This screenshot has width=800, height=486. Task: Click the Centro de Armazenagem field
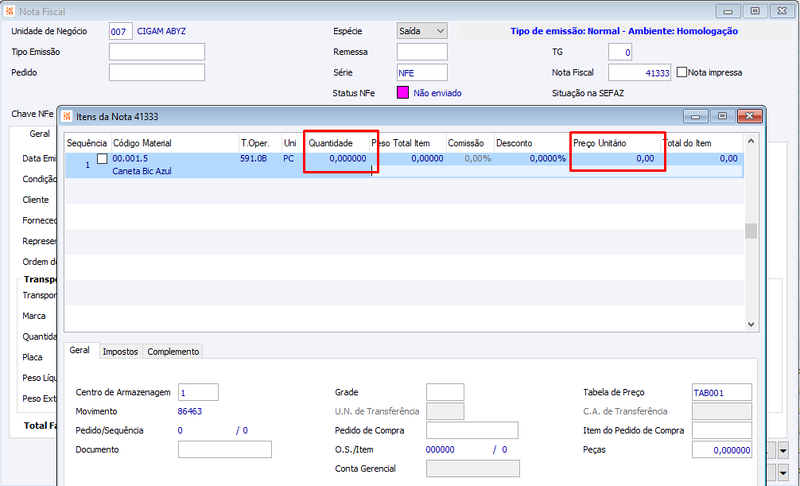198,392
